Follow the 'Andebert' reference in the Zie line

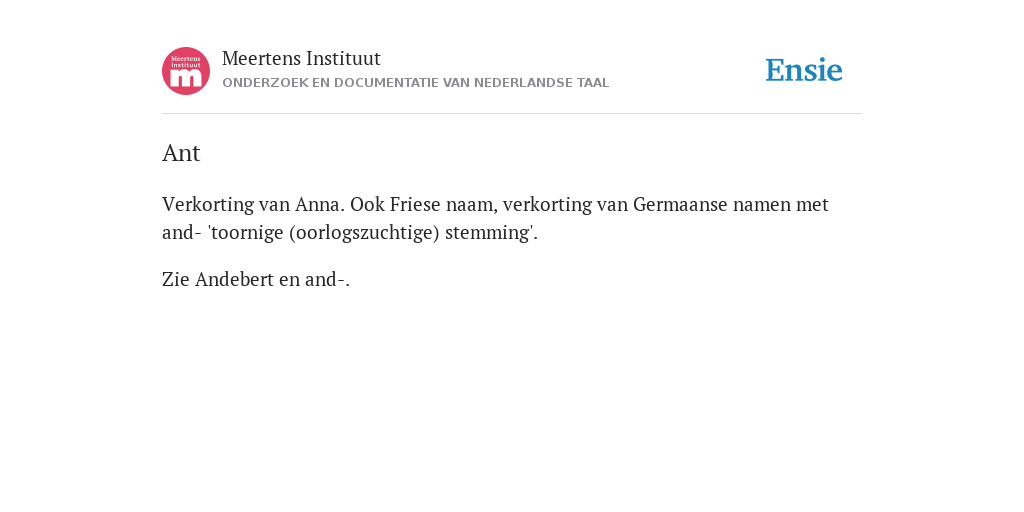click(234, 280)
